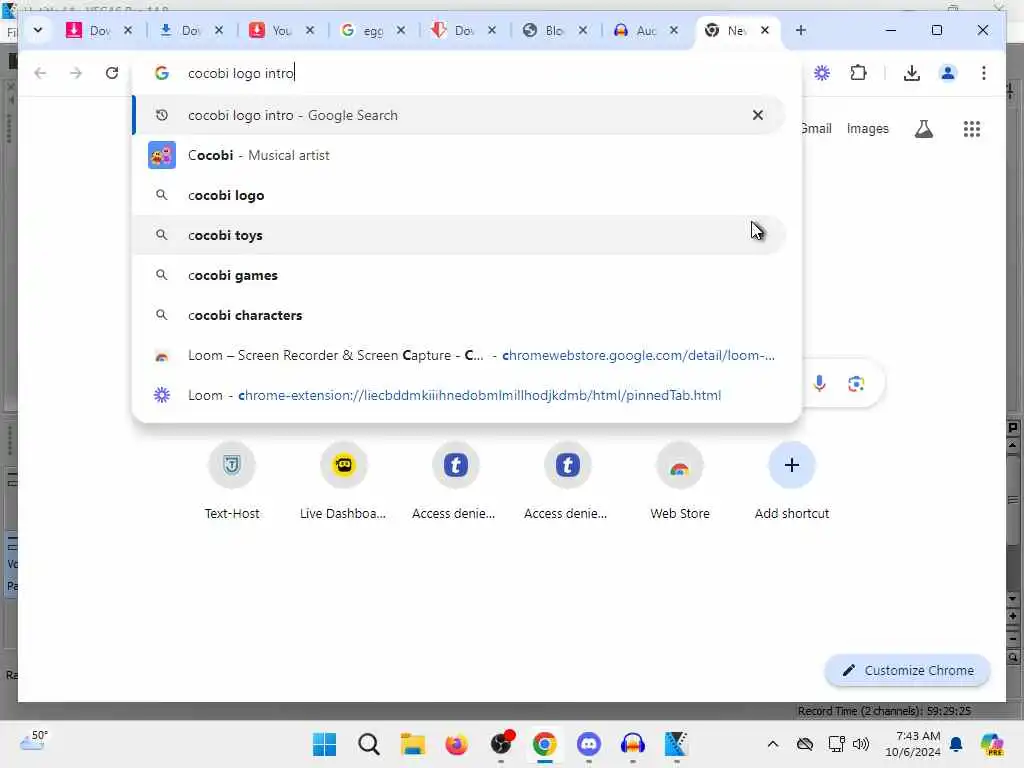Open Firefox from taskbar

click(456, 744)
